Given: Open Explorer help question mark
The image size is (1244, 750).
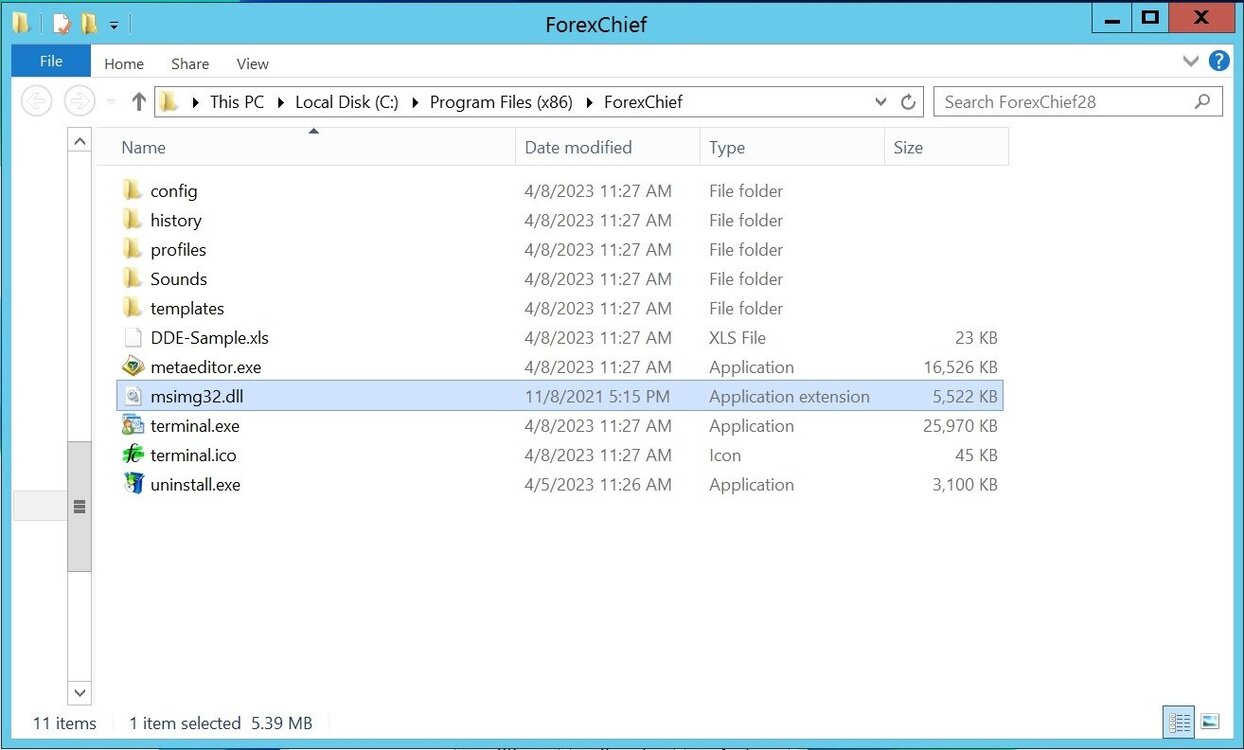Looking at the screenshot, I should 1219,61.
